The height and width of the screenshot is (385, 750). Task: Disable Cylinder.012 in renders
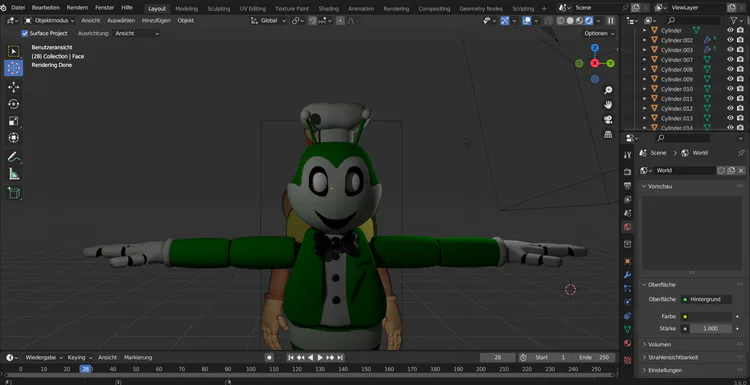(x=740, y=109)
